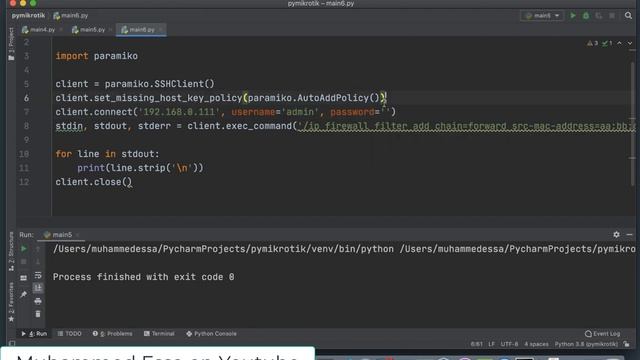Open the Project tool window sidebar button
Image resolution: width=640 pixels, height=360 pixels.
11,44
